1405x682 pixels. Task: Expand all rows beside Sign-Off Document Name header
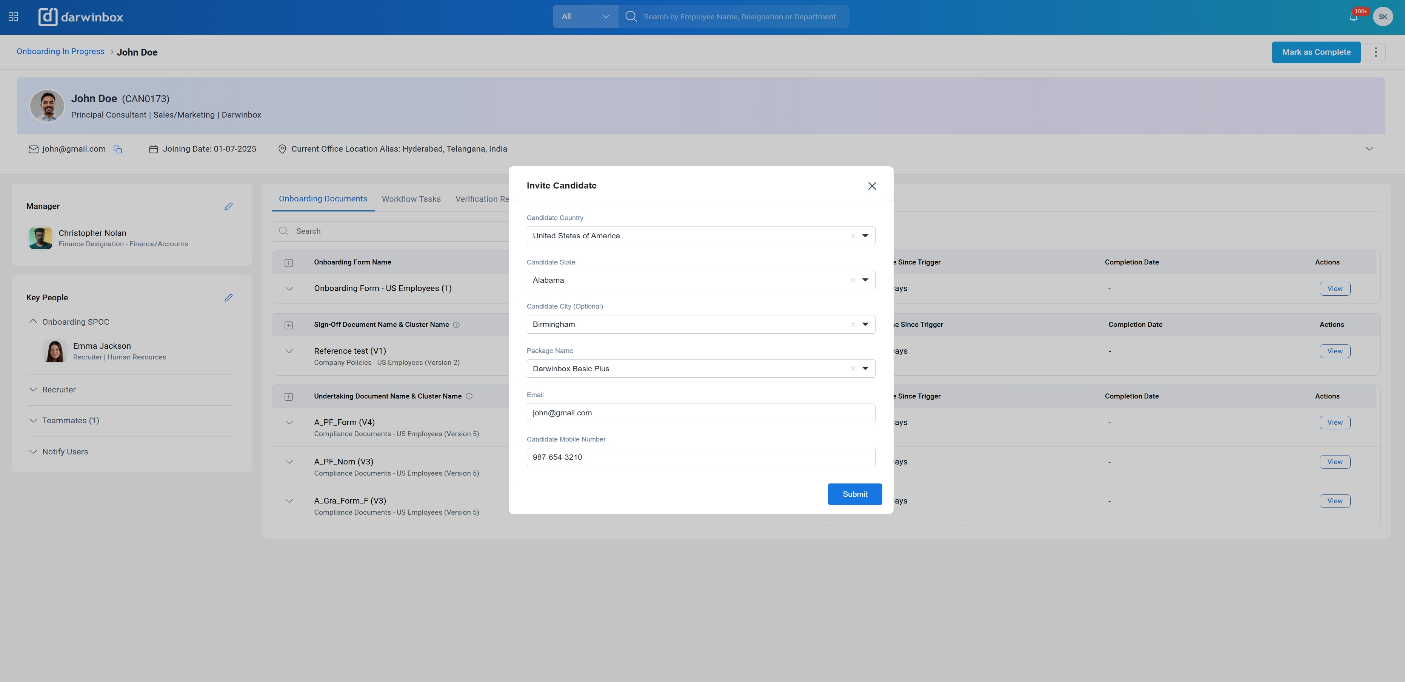tap(289, 325)
